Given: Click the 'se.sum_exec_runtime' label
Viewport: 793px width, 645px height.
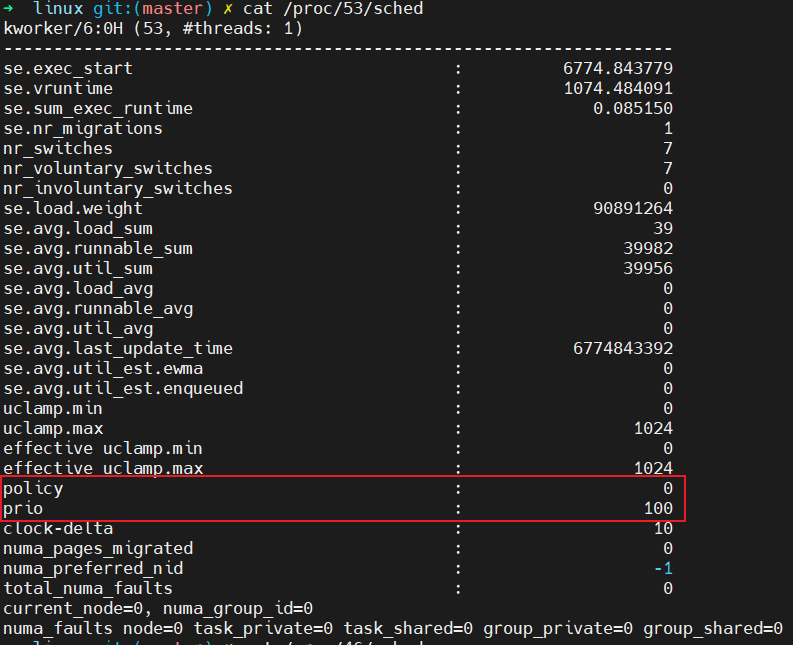Looking at the screenshot, I should 98,108.
